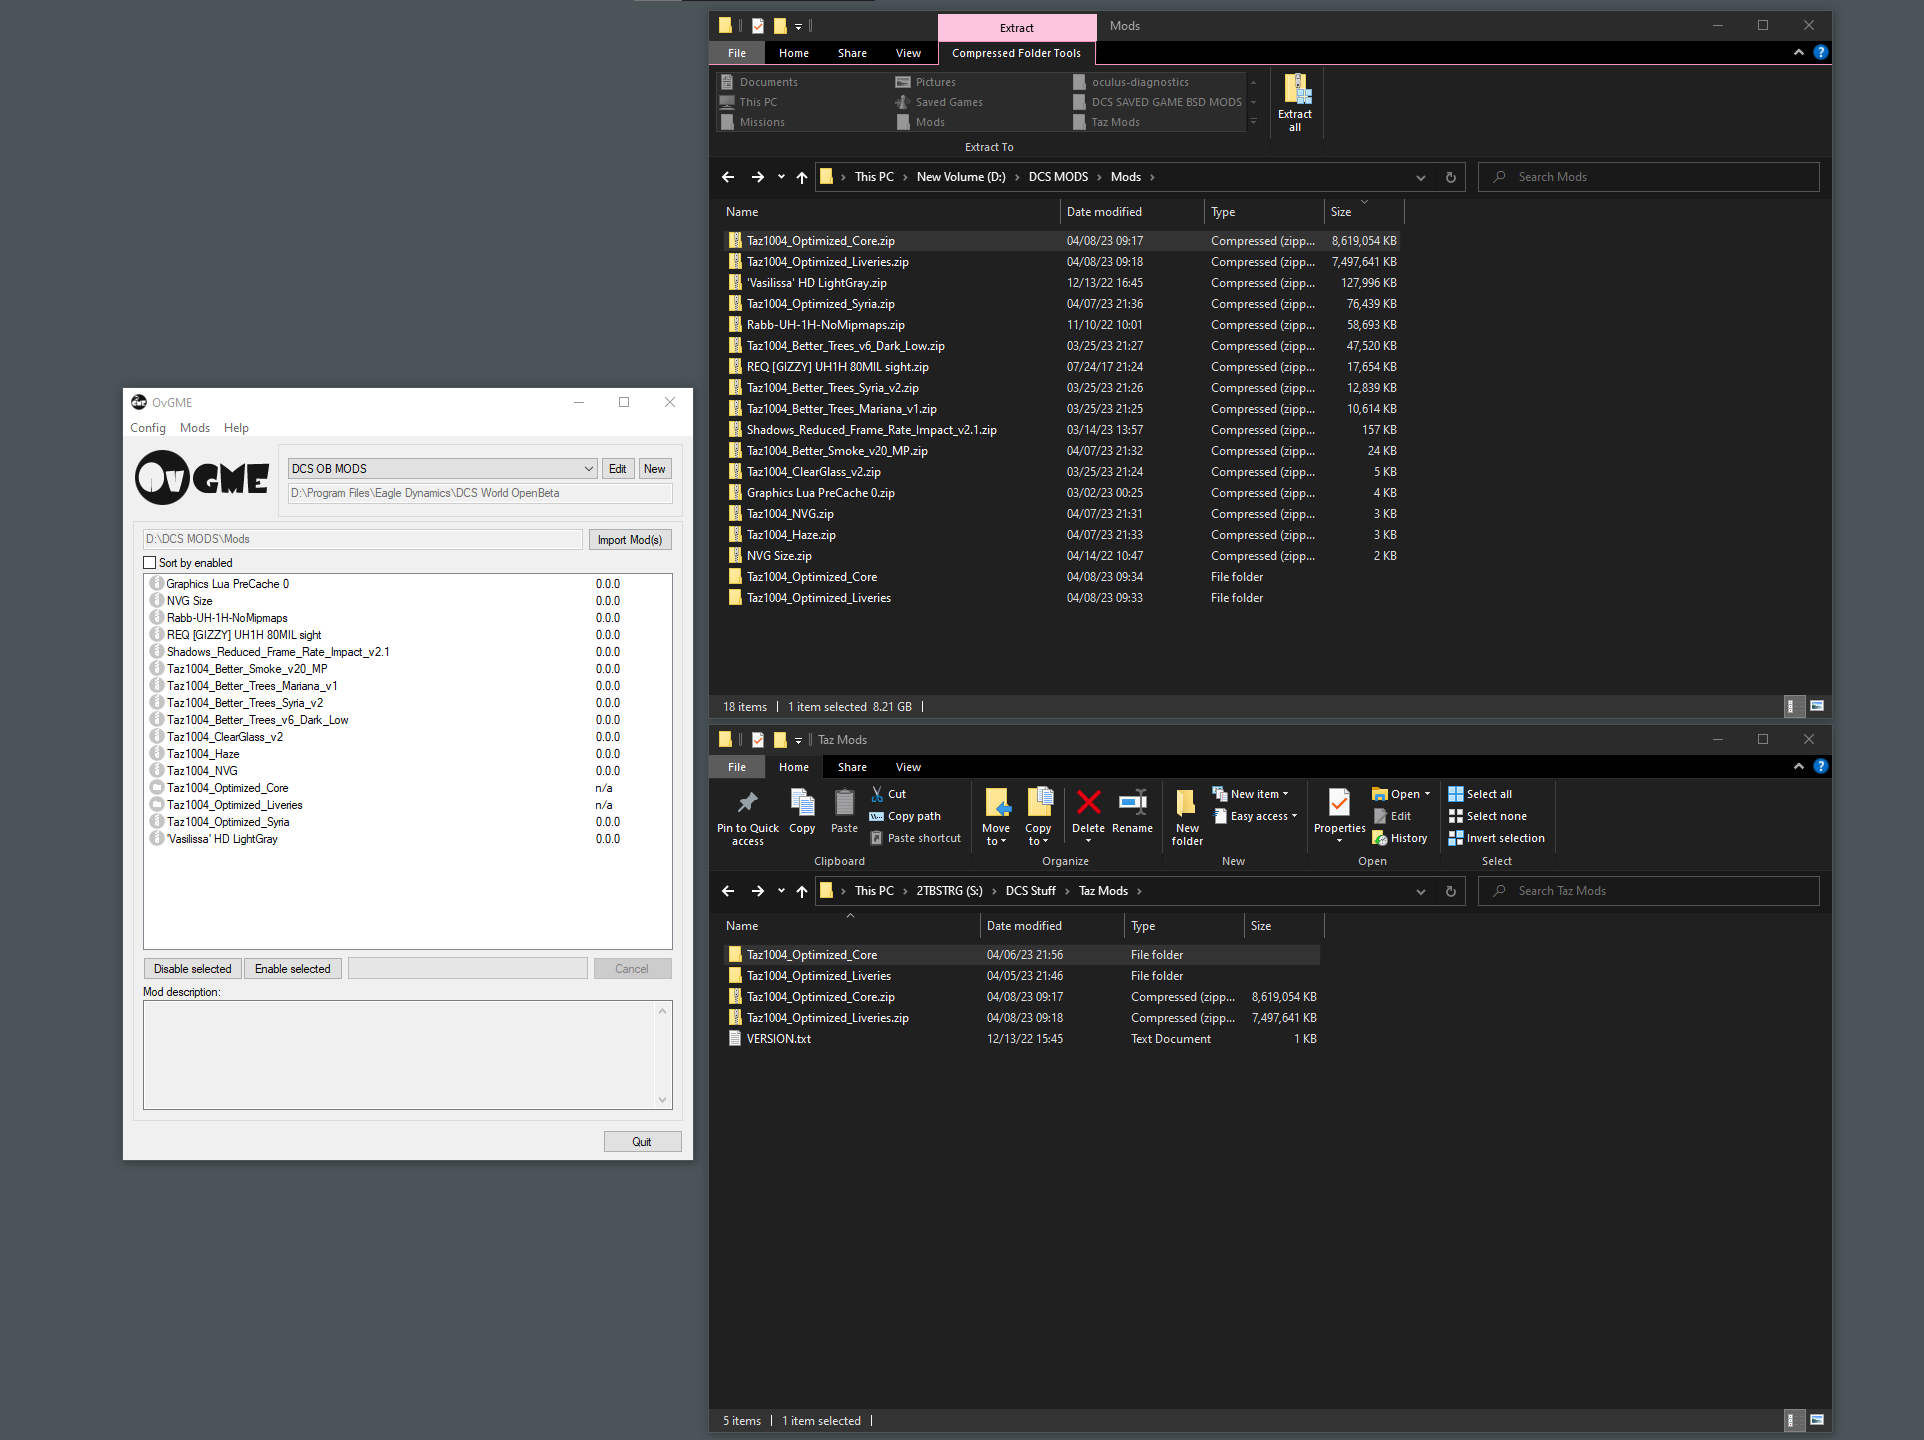
Task: Click Size column header in Mods window
Action: [1364, 212]
